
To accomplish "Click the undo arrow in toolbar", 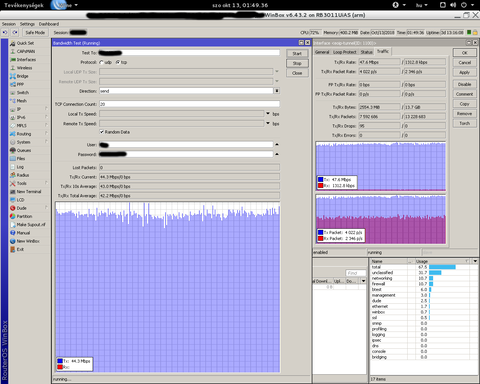I will (5, 33).
